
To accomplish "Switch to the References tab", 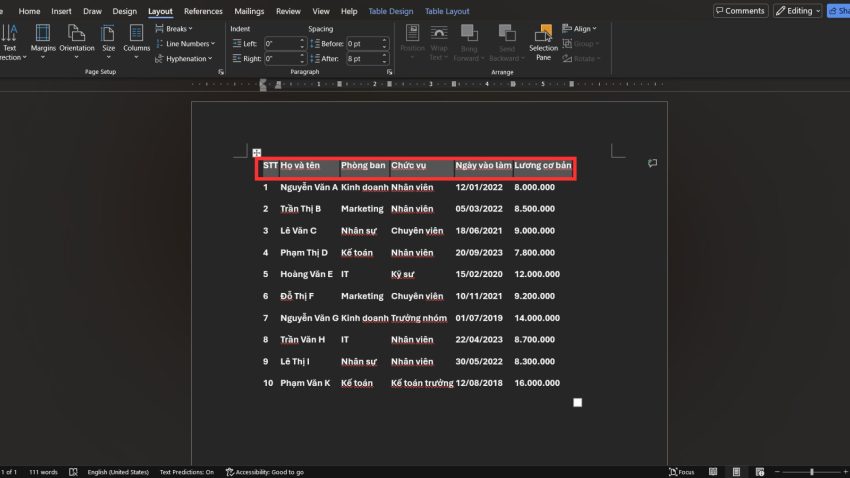I will (203, 11).
